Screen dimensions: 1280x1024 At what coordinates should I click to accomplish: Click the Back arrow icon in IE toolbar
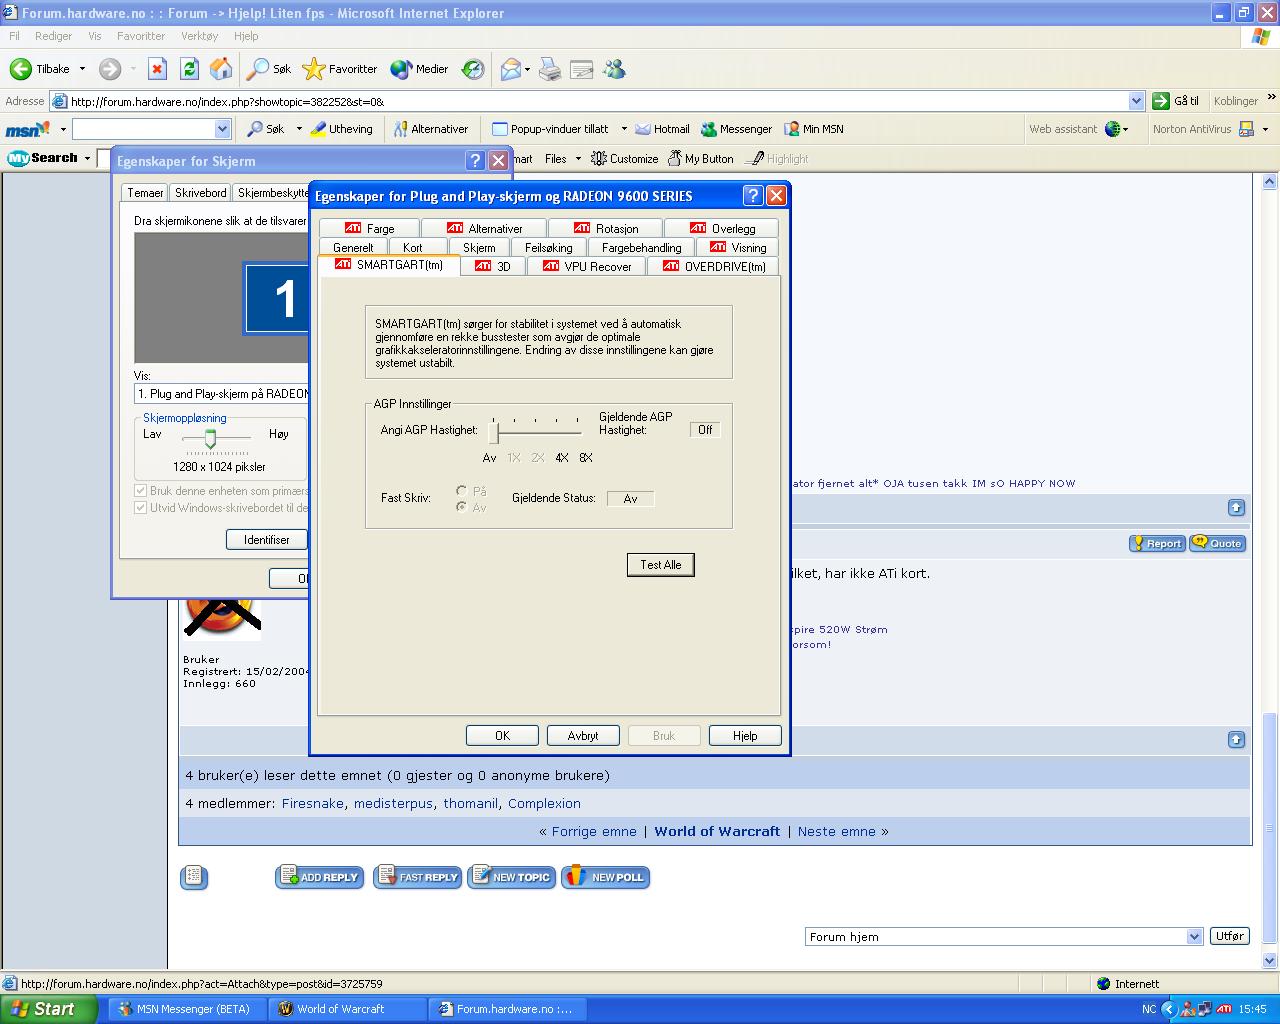[x=20, y=69]
